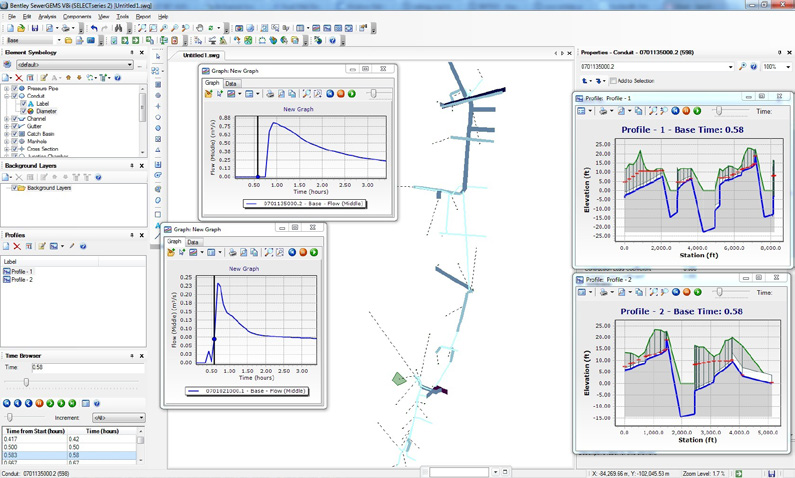Screen dimensions: 795x478
Task: Toggle the Gutter checkbox
Action: tap(14, 126)
